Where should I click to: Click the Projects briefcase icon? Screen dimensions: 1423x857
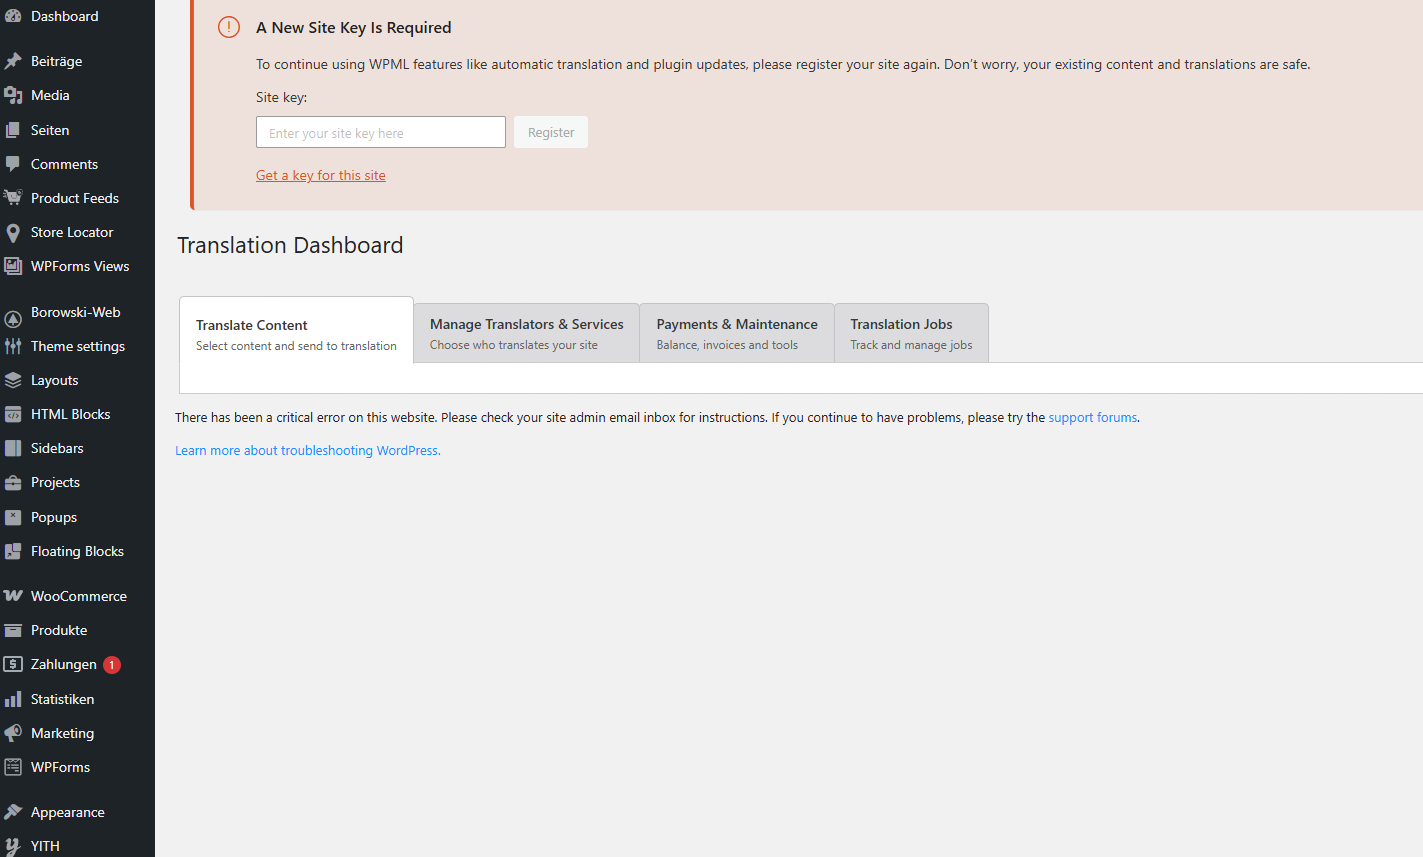click(x=13, y=483)
